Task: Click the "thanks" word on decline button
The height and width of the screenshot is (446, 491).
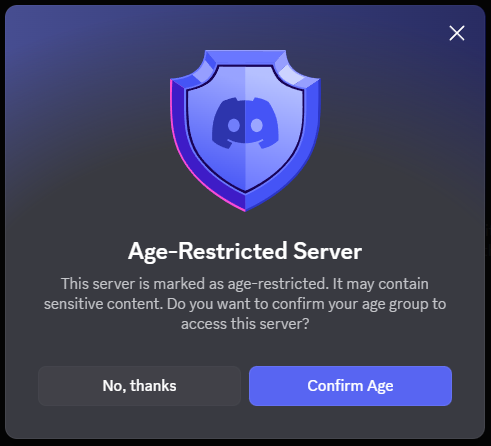Action: pos(153,386)
